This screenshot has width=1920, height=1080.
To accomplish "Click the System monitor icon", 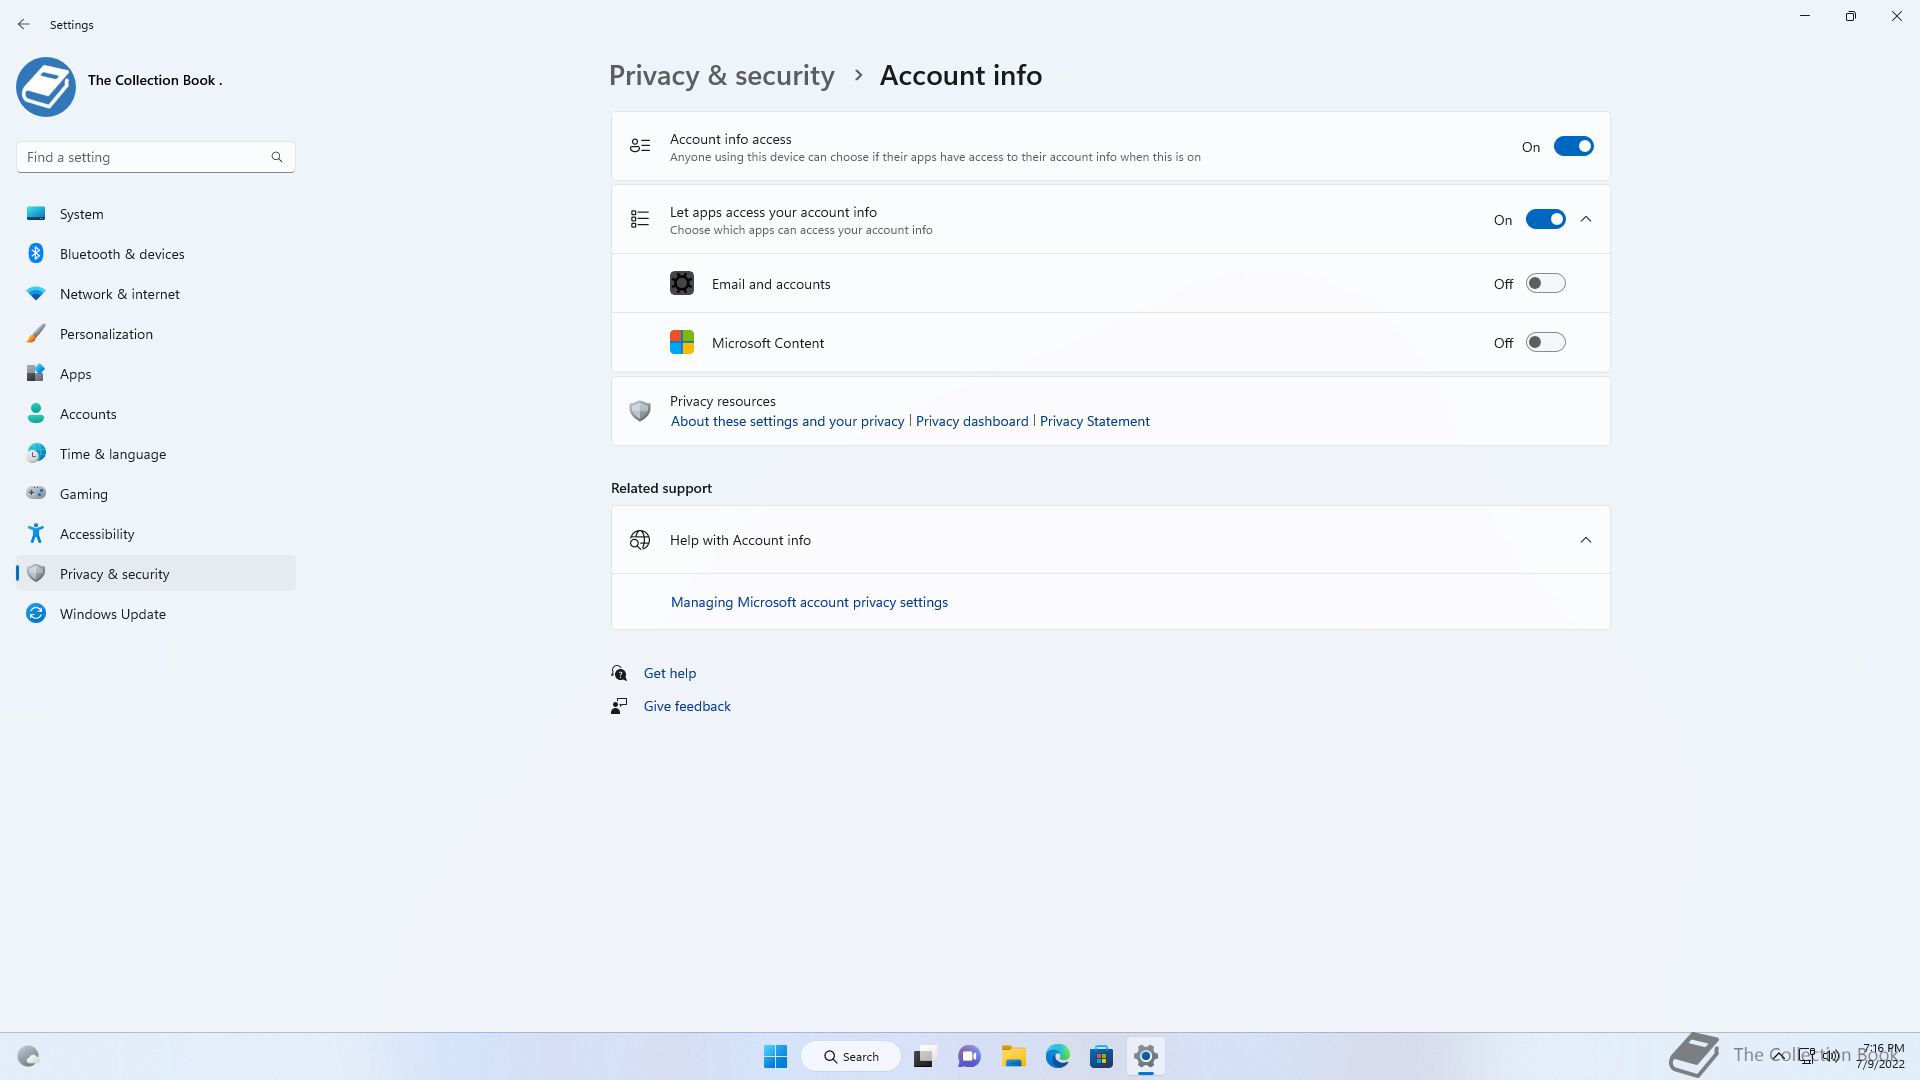I will 36,213.
